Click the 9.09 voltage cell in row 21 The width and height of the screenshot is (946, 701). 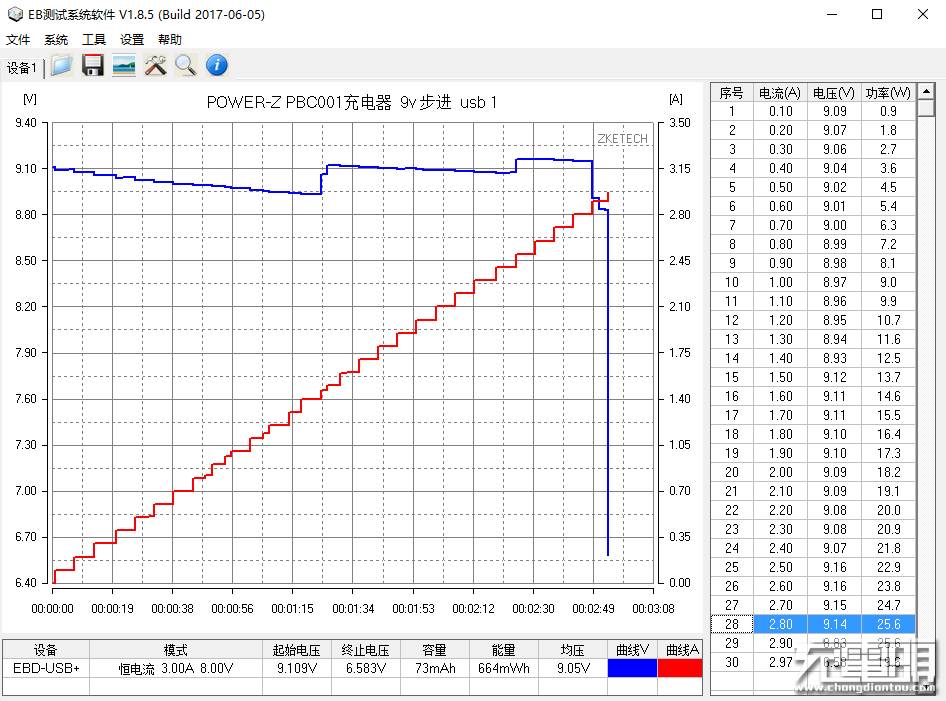coord(834,491)
